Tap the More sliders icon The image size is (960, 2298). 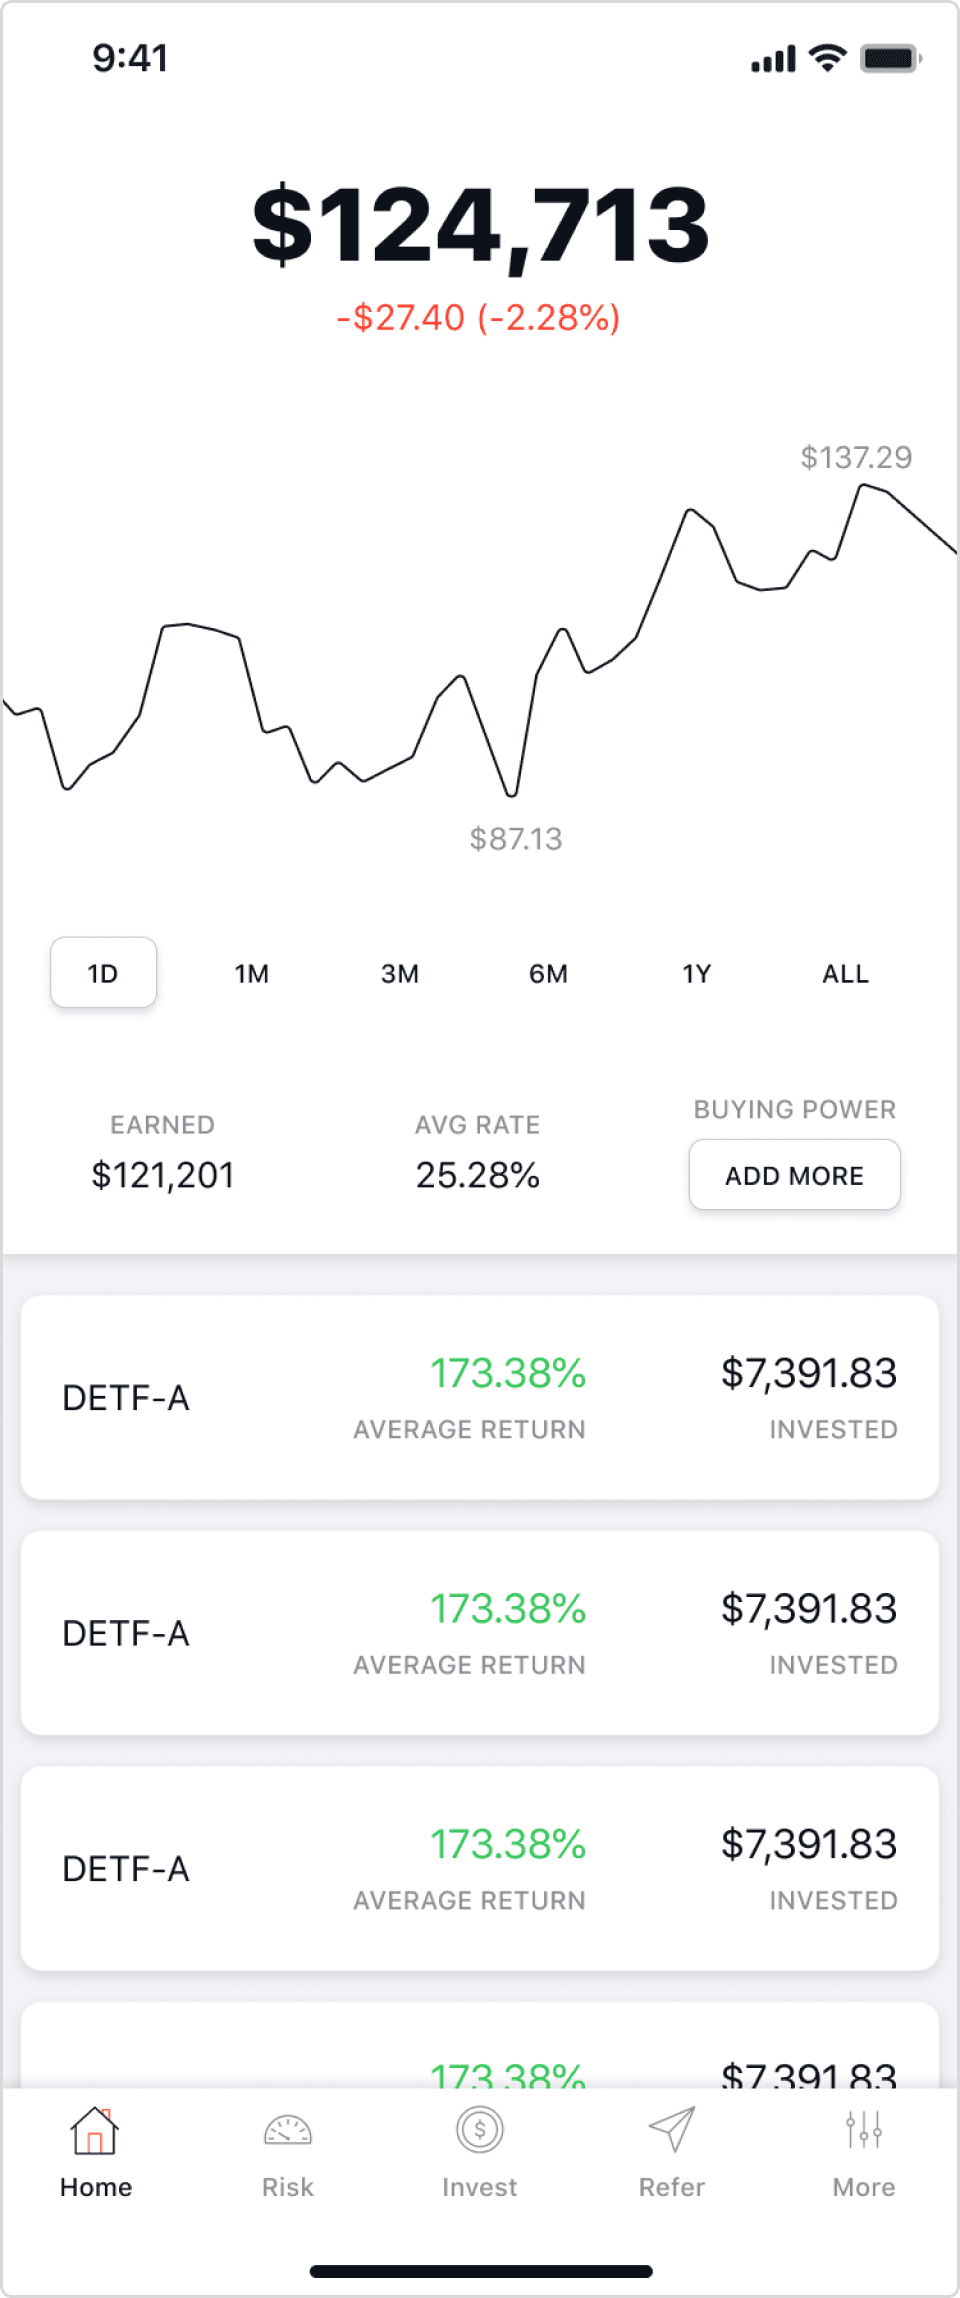point(864,2130)
